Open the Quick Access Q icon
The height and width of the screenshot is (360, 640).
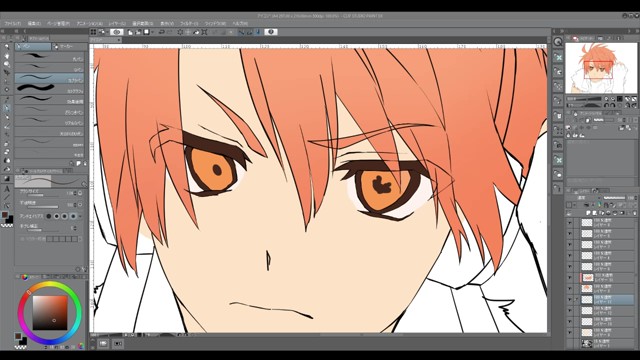coord(558,41)
